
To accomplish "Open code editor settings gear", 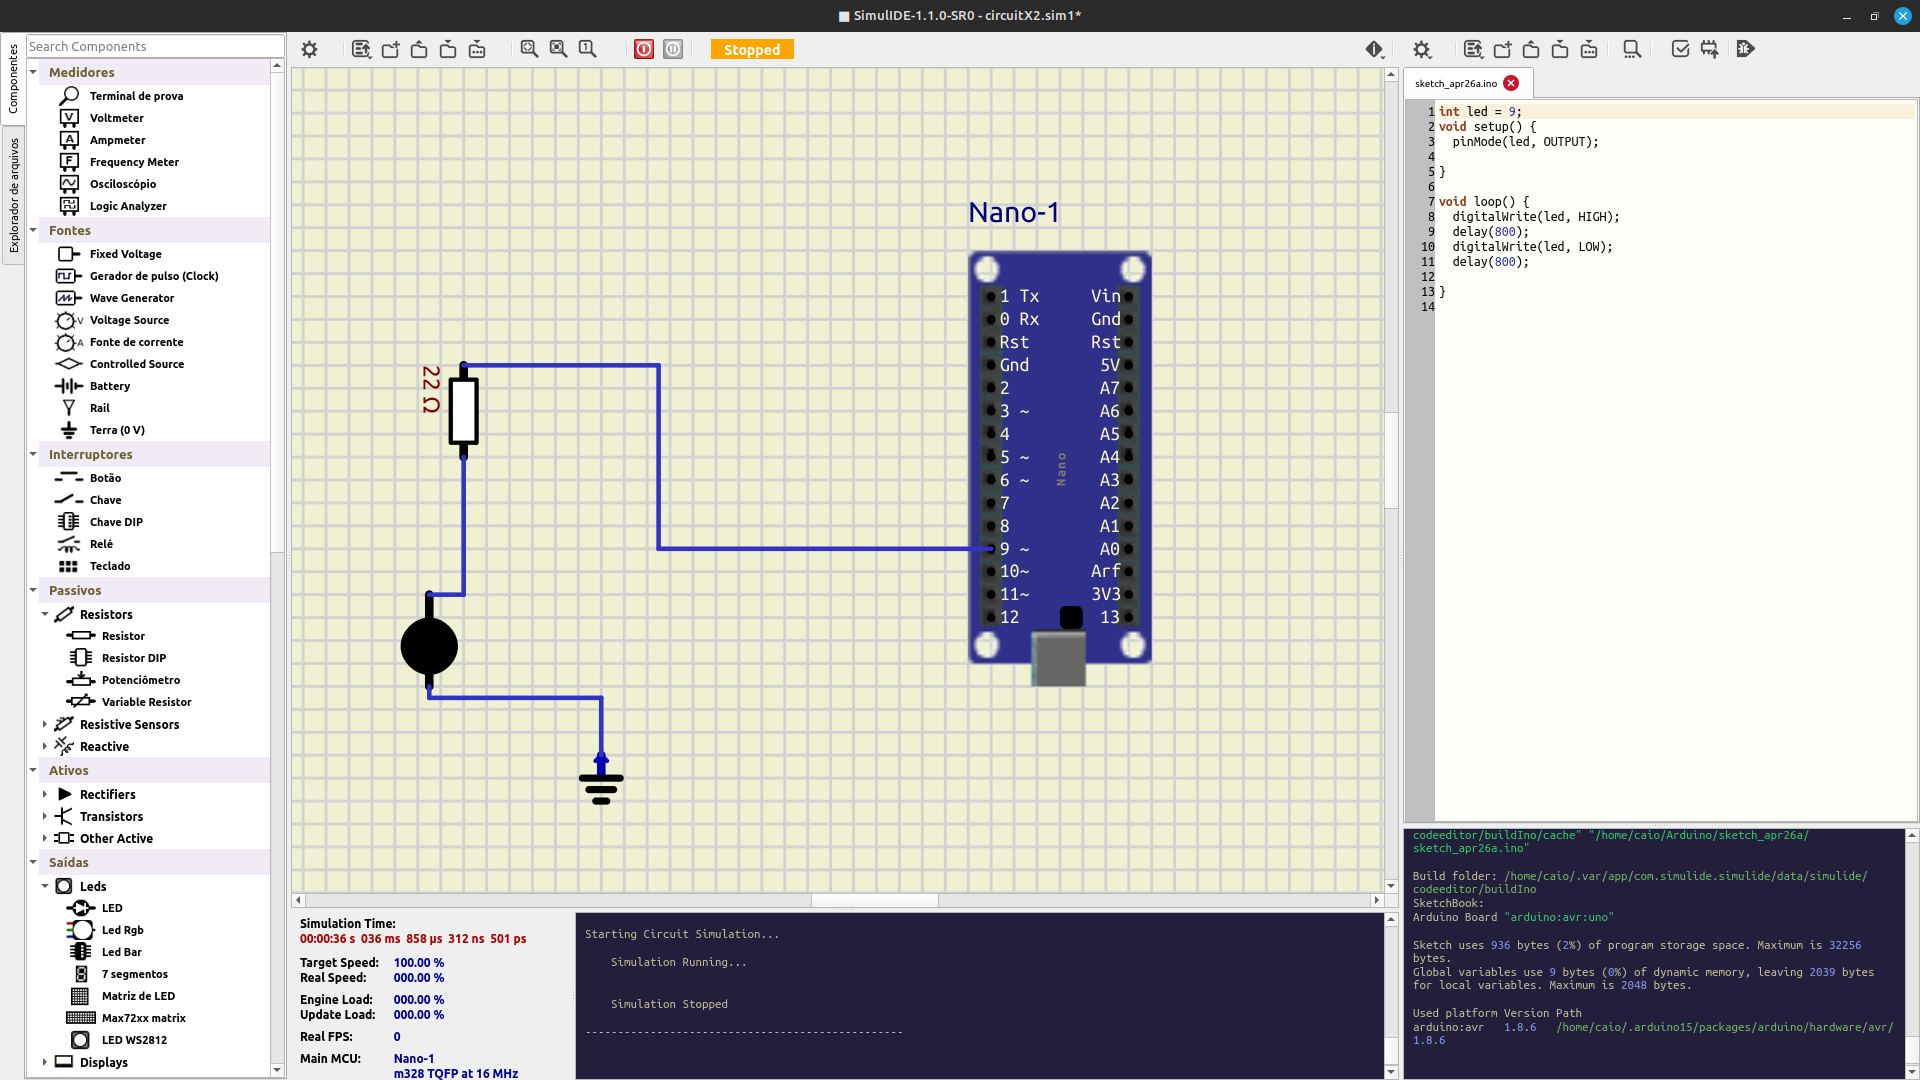I will [x=1422, y=49].
